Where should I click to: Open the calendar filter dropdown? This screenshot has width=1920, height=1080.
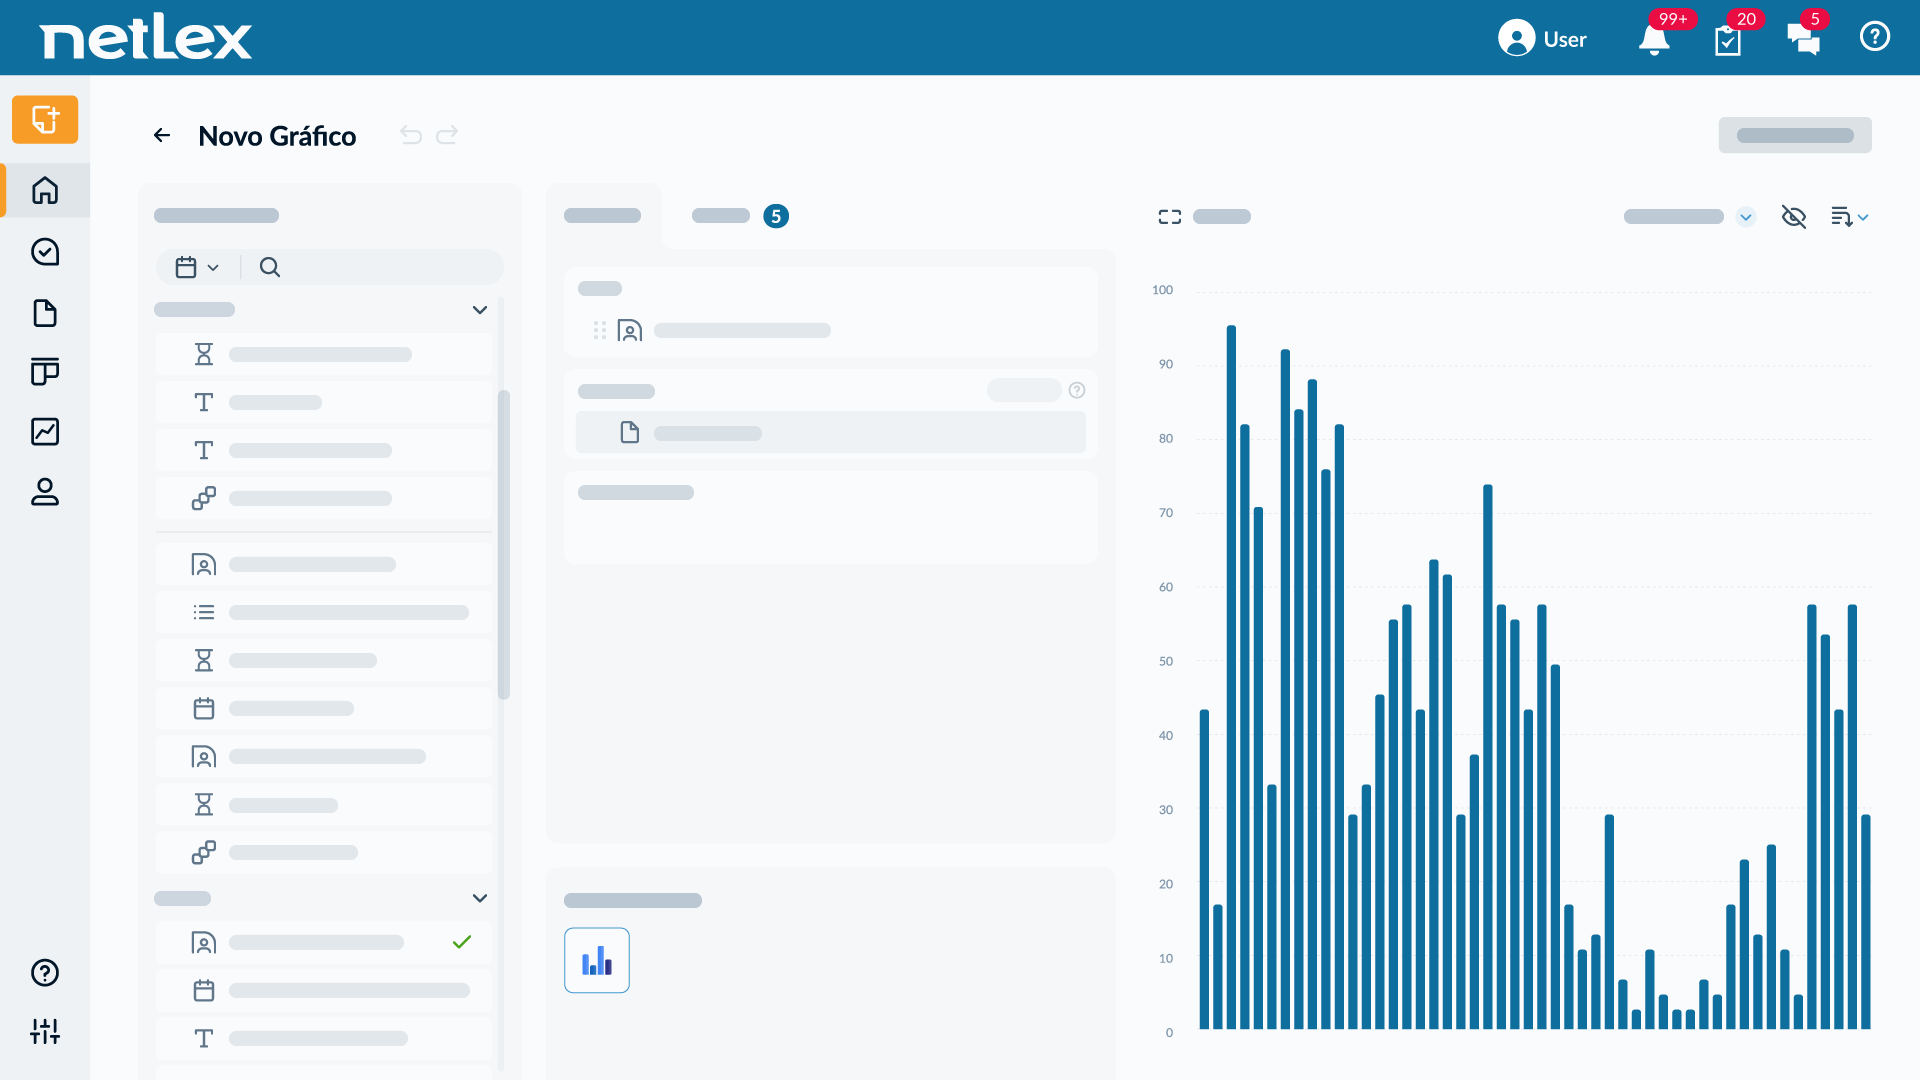coord(197,267)
